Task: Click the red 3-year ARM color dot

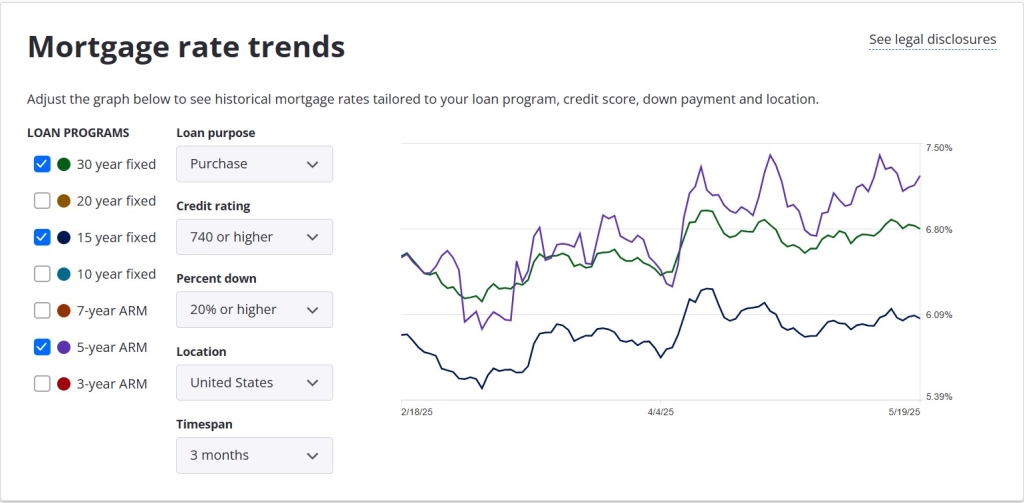Action: 64,383
